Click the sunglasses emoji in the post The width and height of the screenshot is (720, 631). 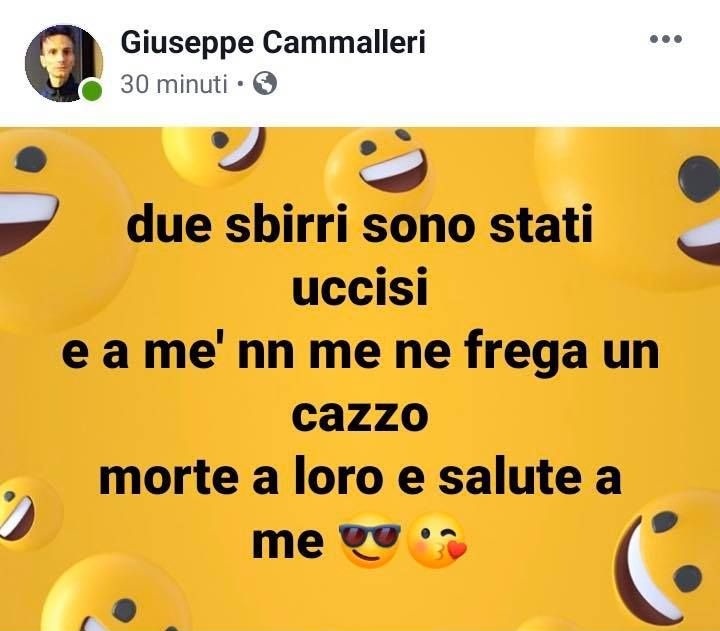(370, 543)
